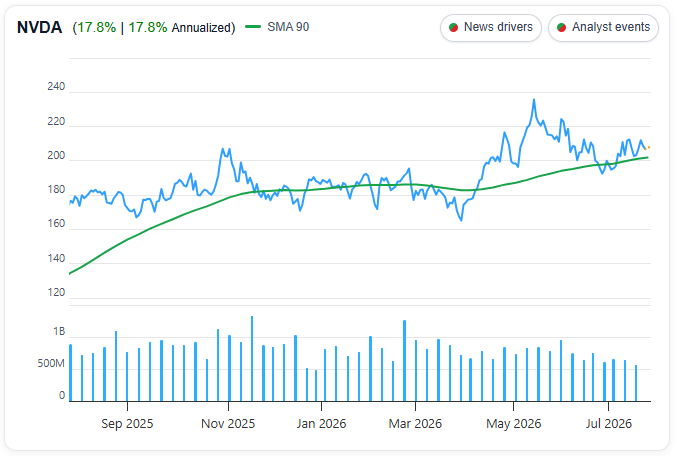
Task: Click the tall volume bar before Mar 2026
Action: [405, 361]
